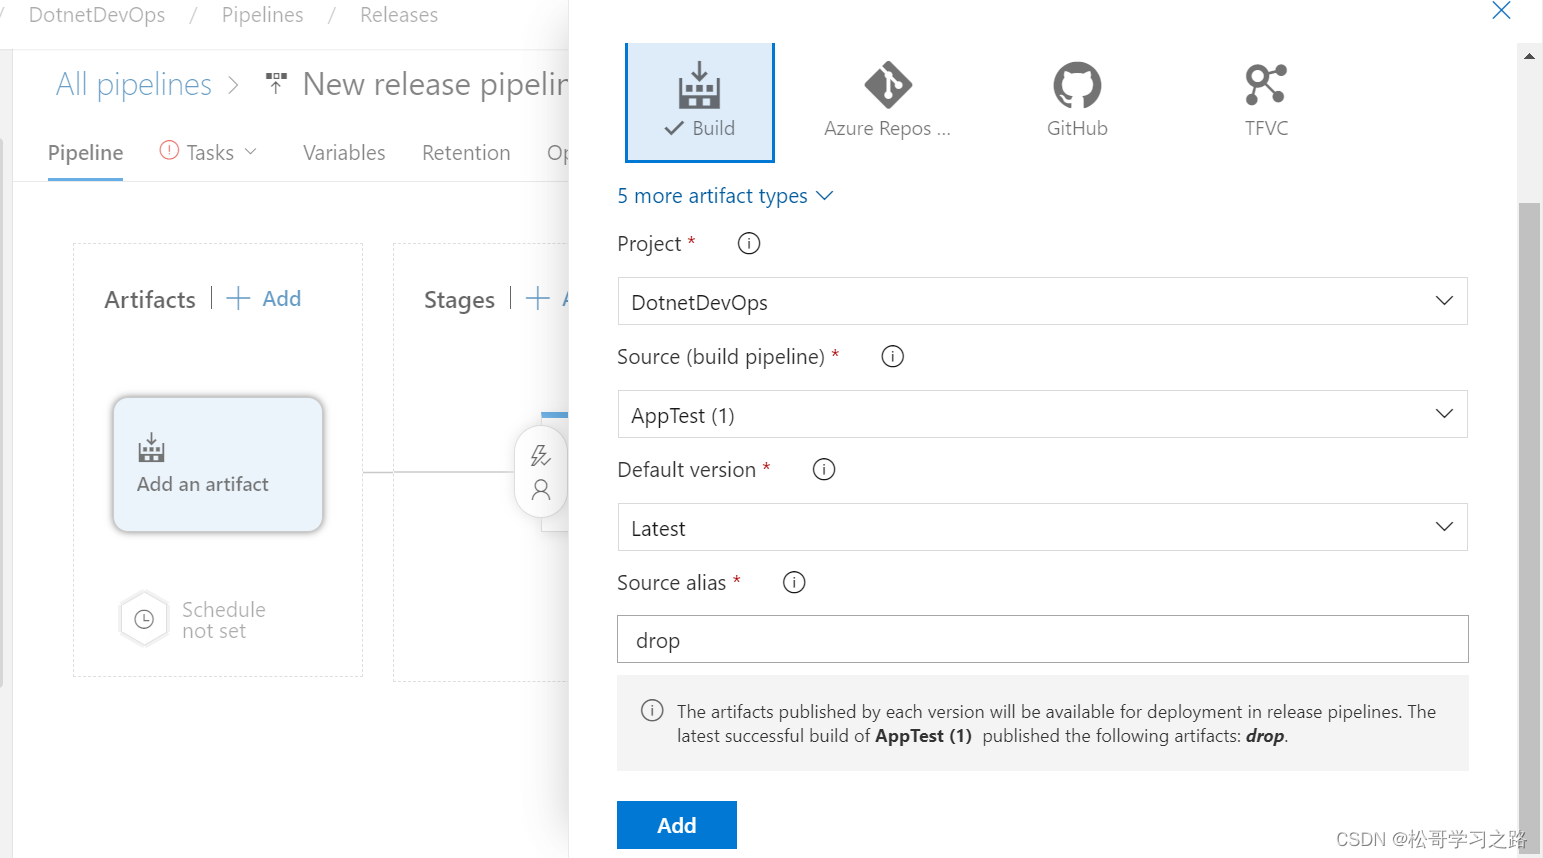
Task: Open the Default version dropdown Latest
Action: 1042,527
